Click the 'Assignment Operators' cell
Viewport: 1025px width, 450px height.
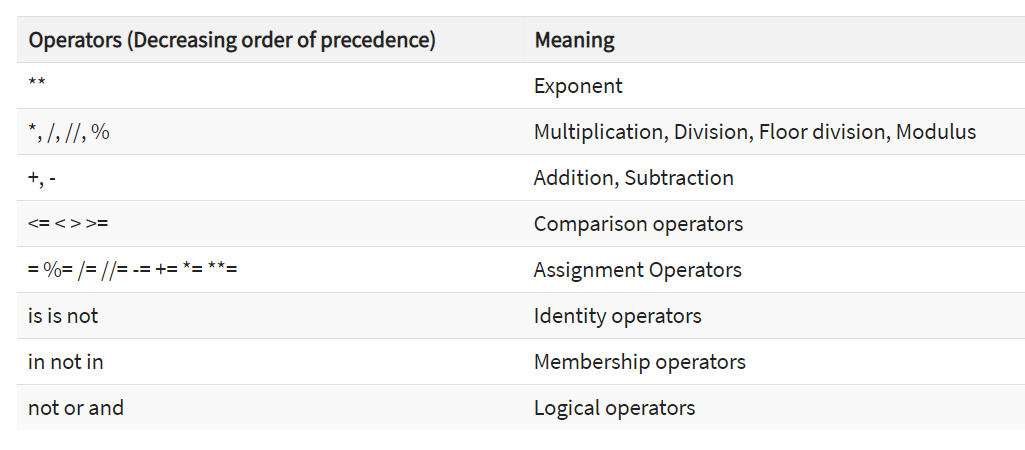pyautogui.click(x=637, y=270)
